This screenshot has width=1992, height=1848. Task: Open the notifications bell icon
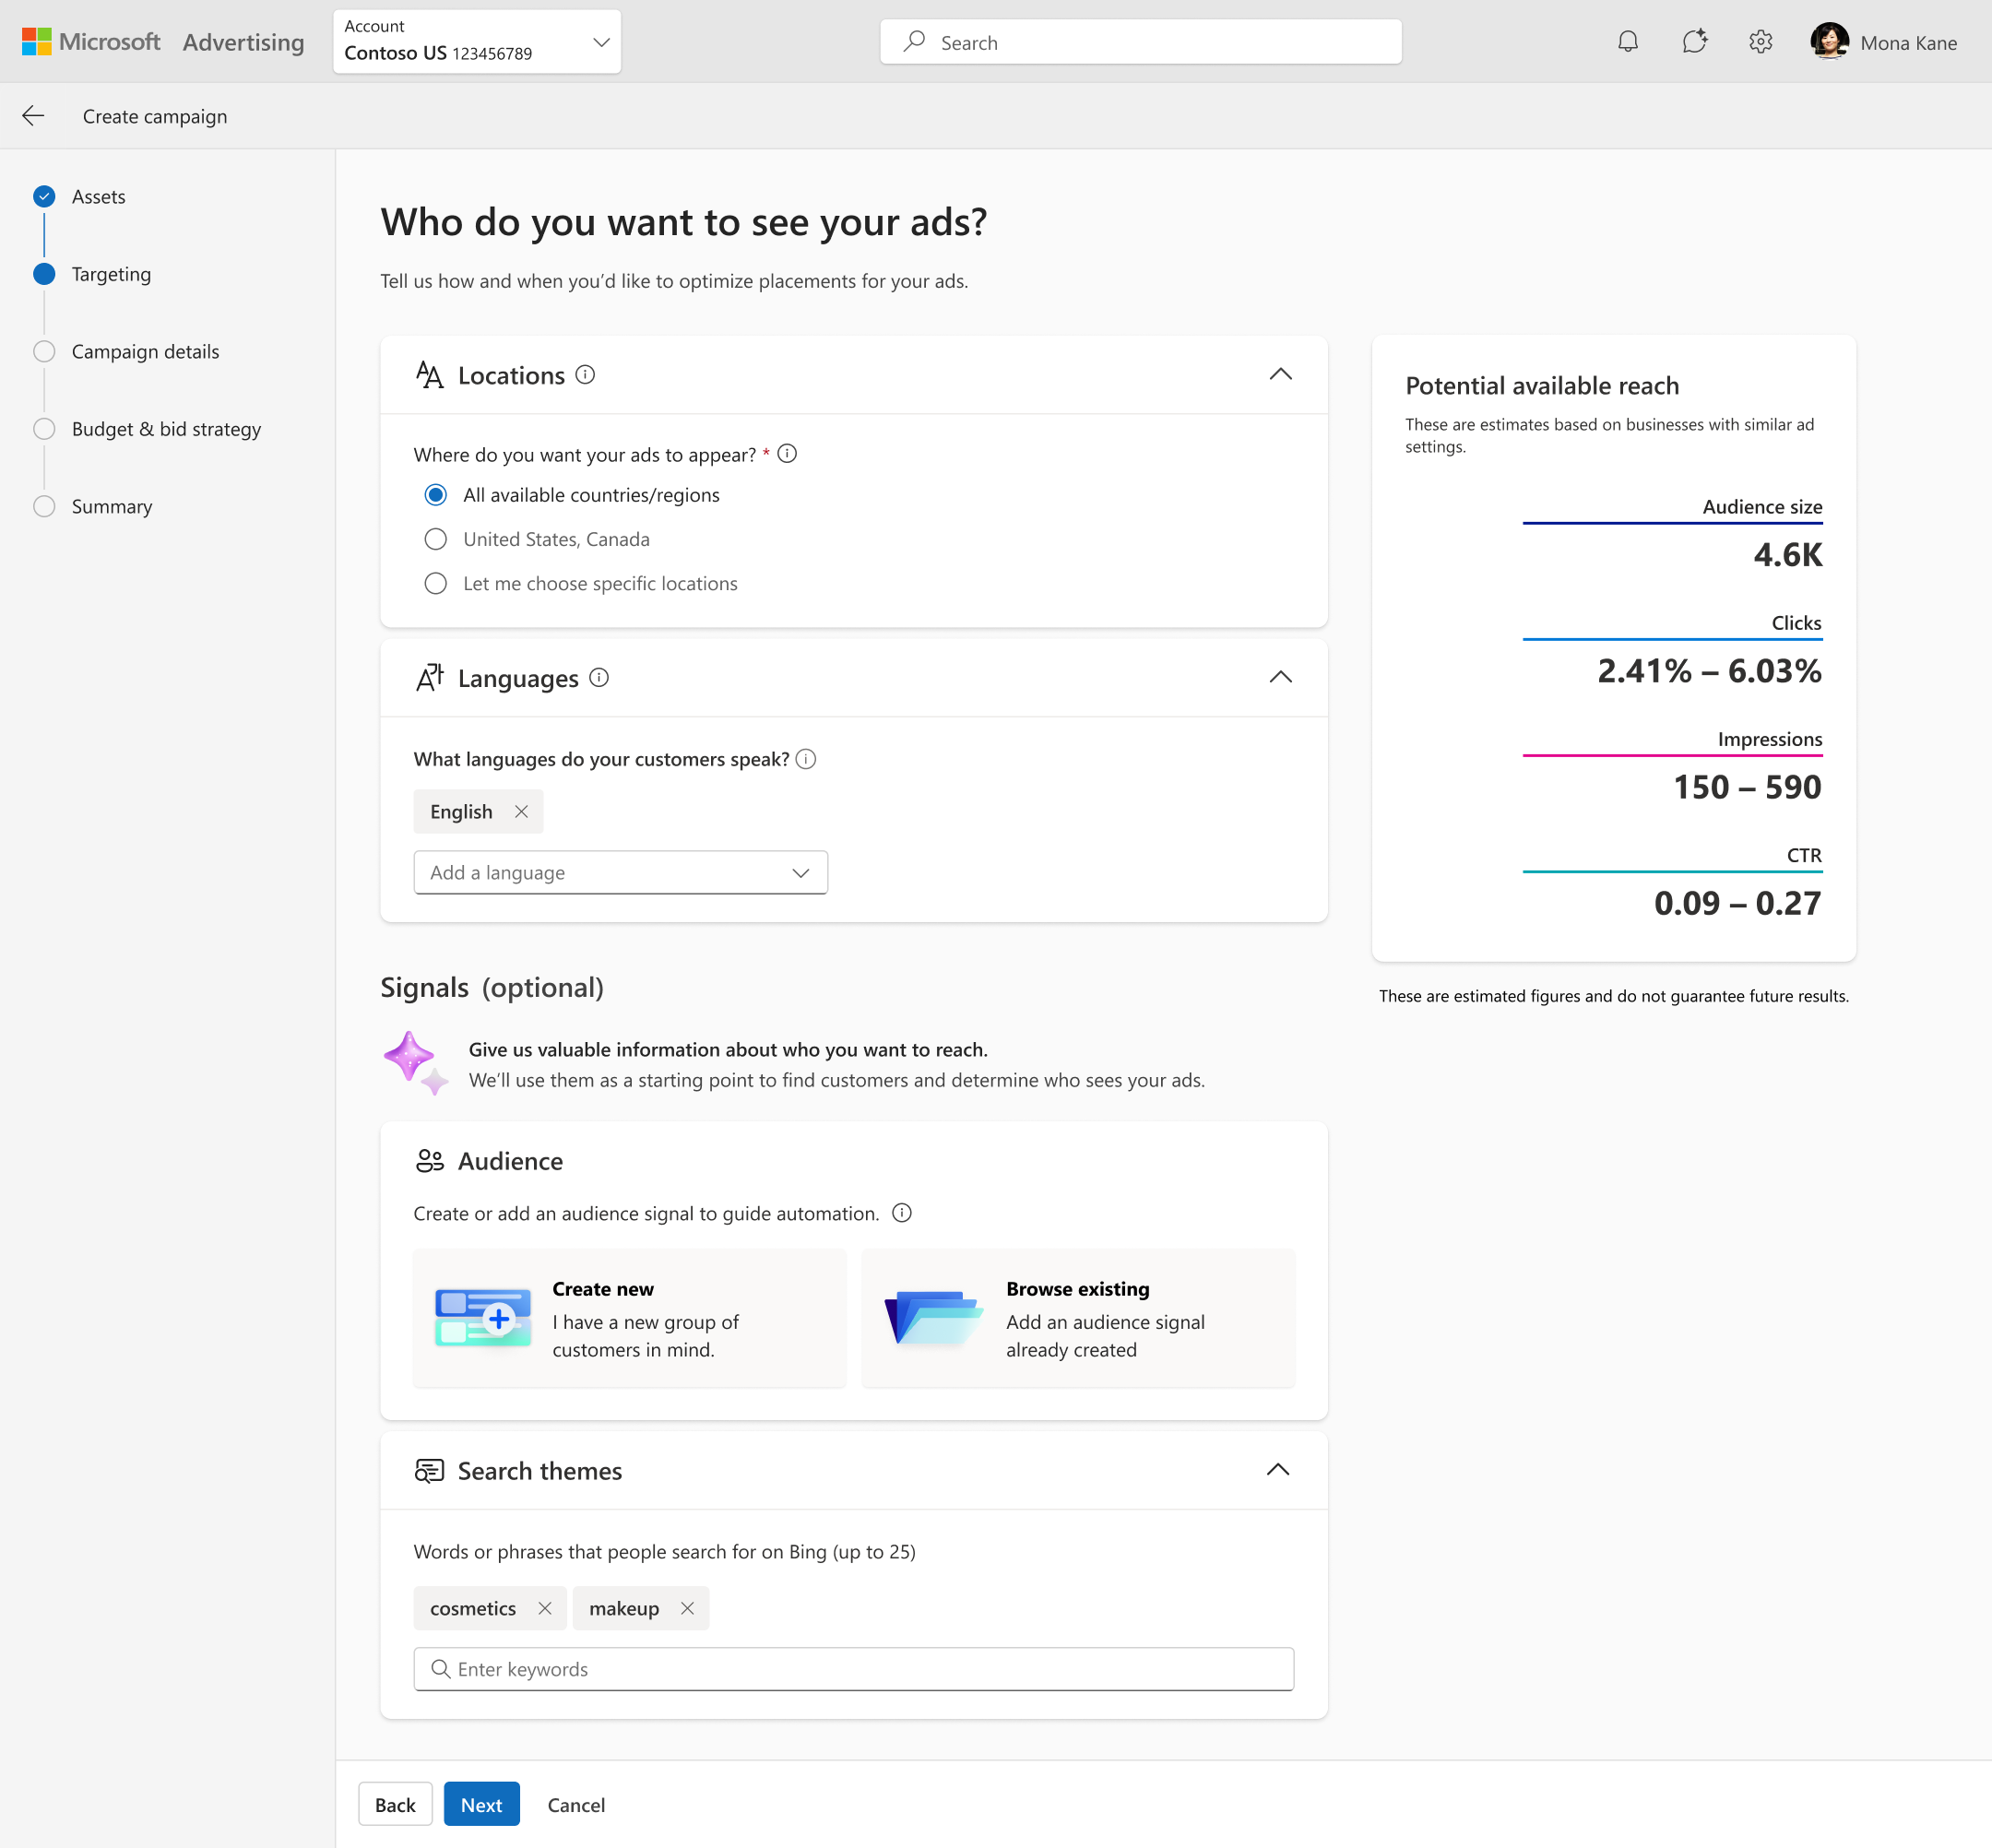coord(1628,42)
